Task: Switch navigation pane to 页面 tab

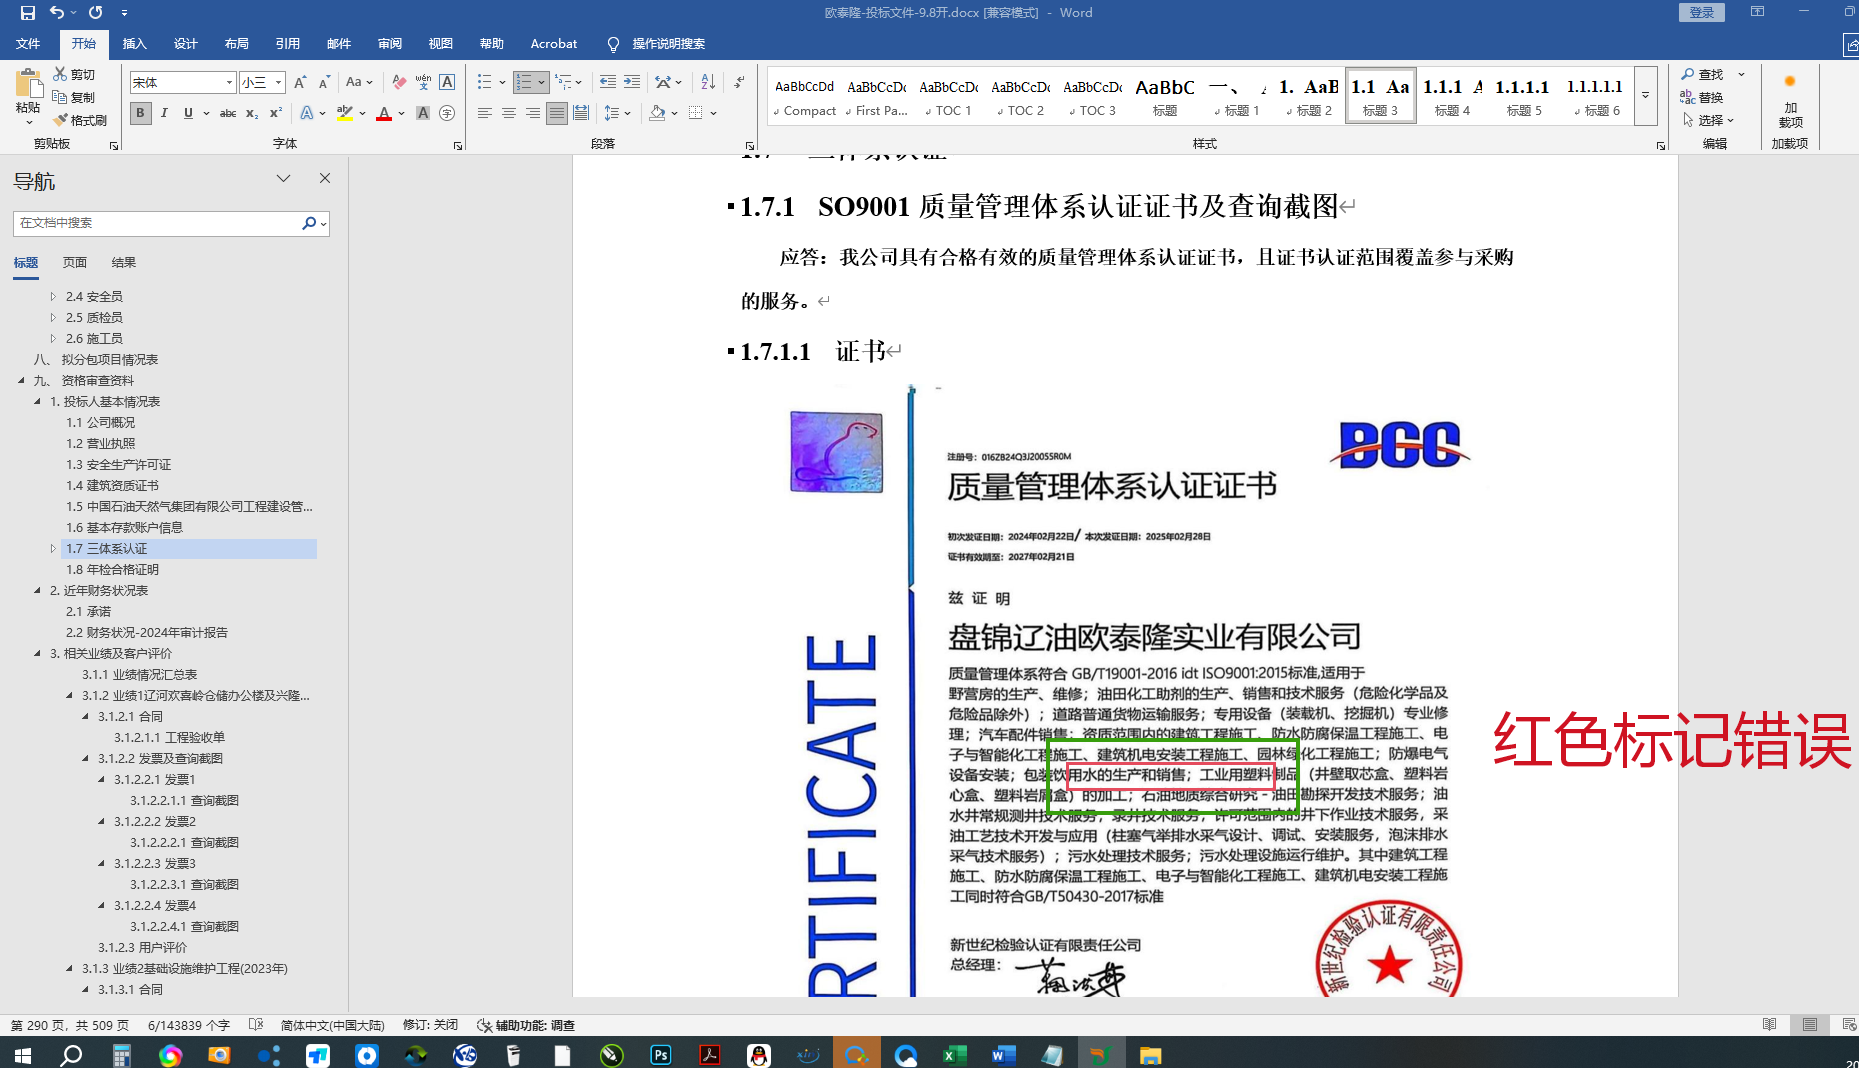Action: [75, 263]
